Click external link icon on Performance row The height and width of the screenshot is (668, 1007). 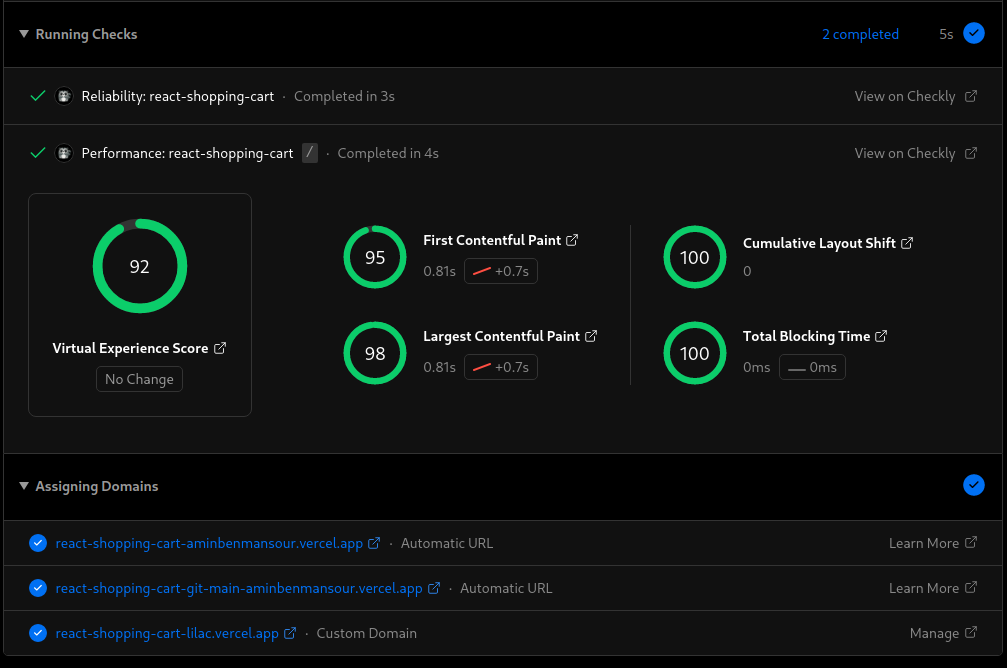pyautogui.click(x=971, y=153)
